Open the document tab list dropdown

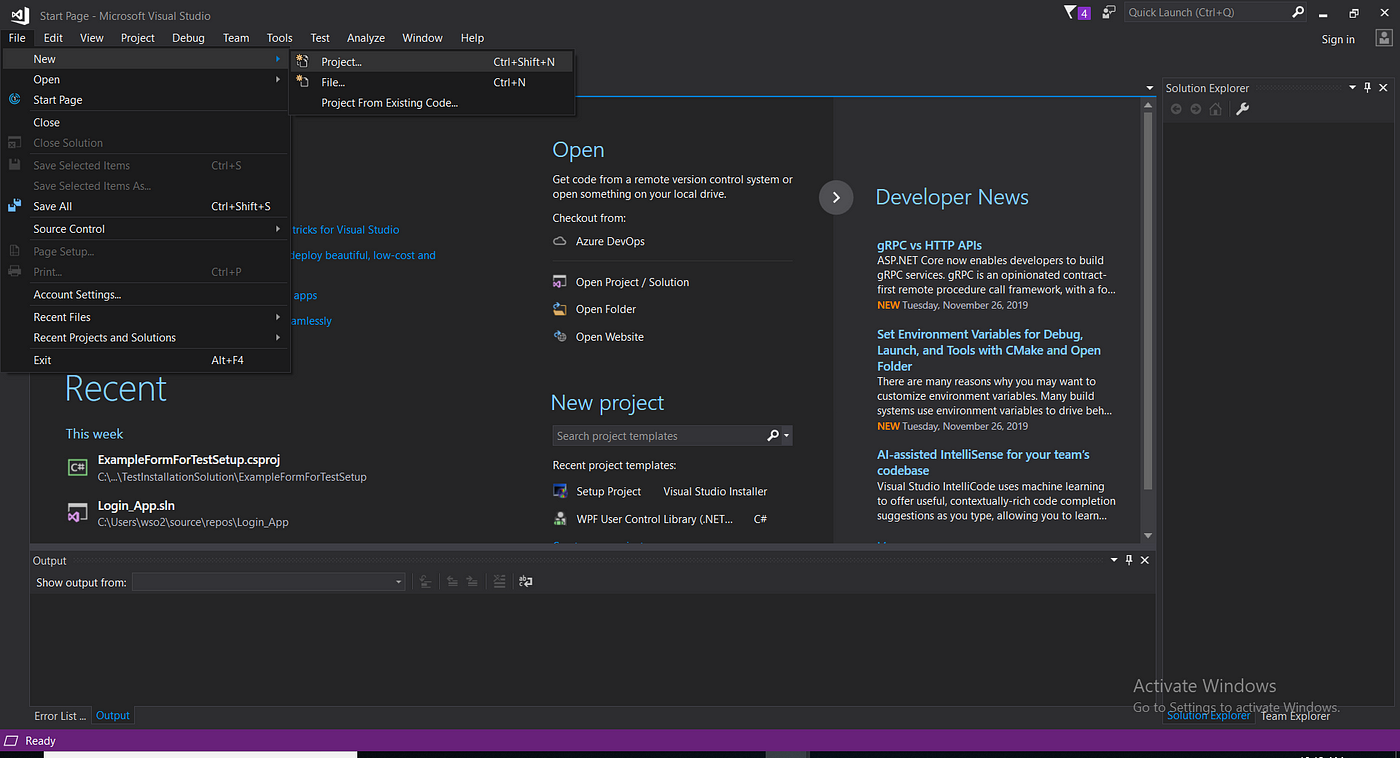tap(1150, 88)
